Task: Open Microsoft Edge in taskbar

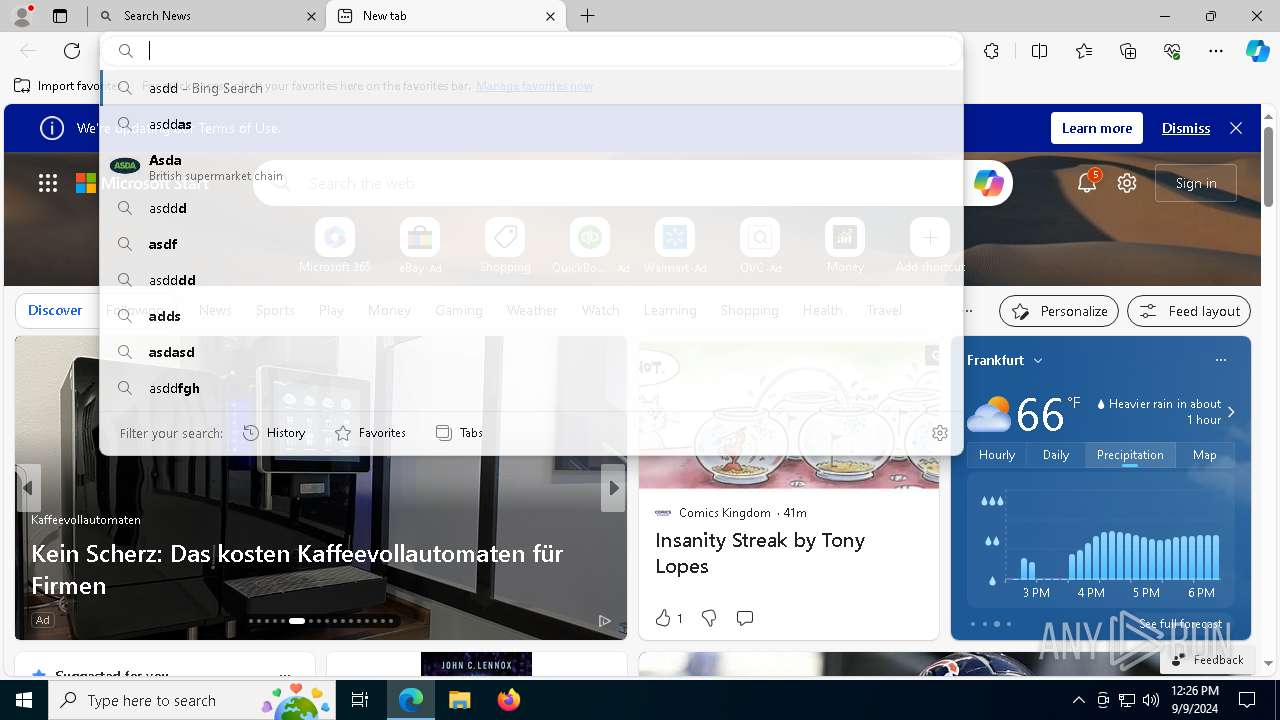Action: click(x=411, y=700)
